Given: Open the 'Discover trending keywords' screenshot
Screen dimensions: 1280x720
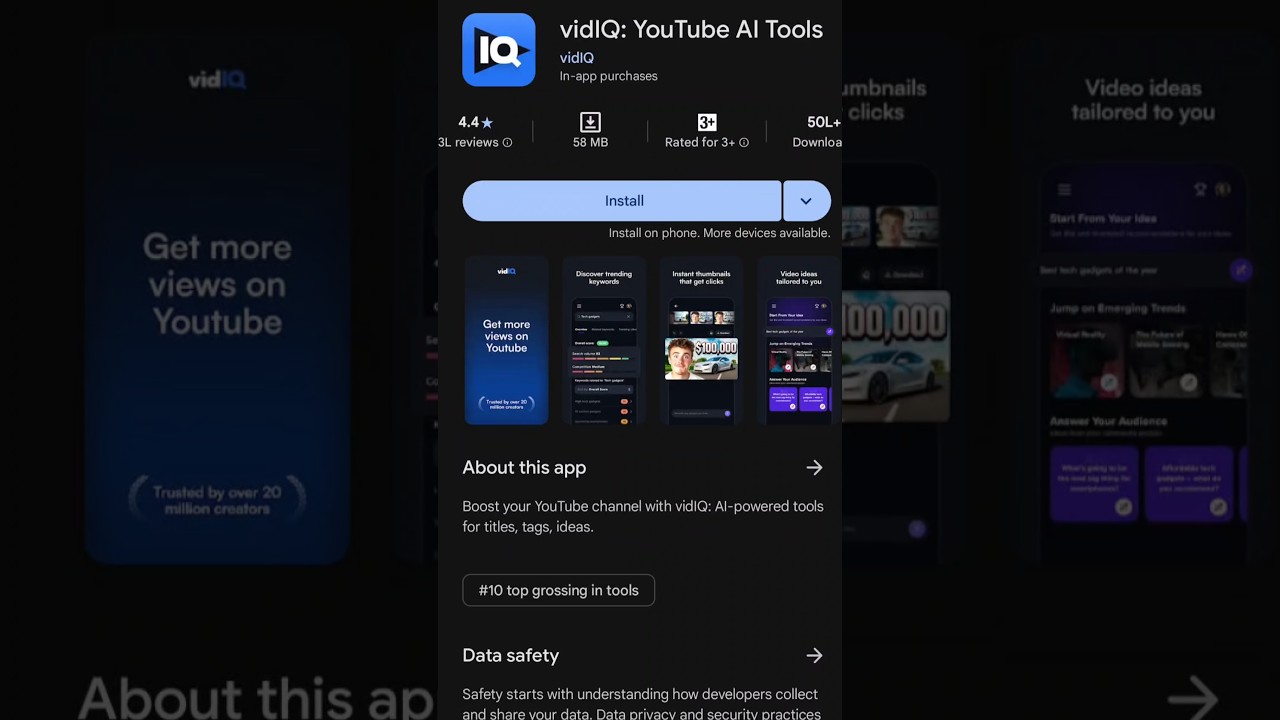Looking at the screenshot, I should [603, 340].
